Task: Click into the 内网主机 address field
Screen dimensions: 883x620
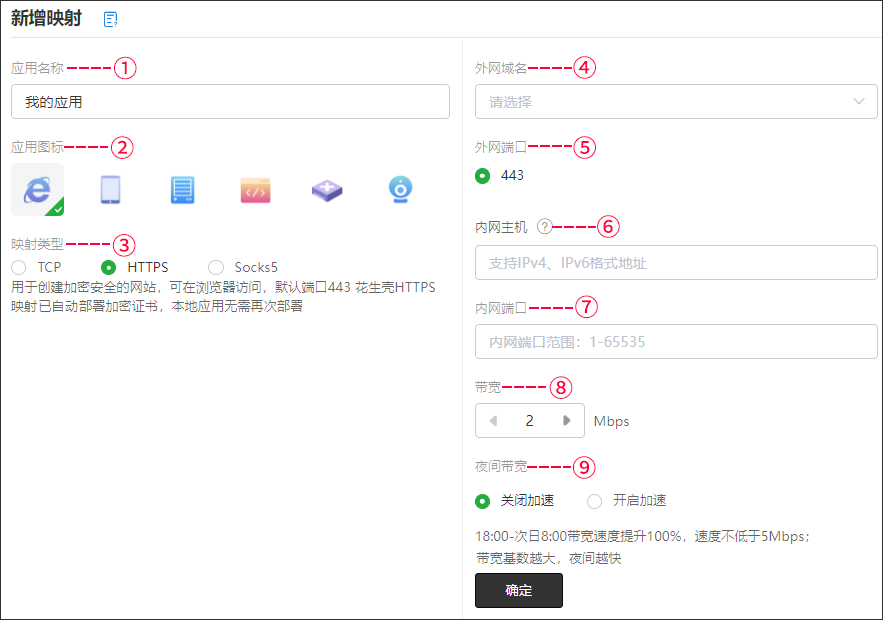Action: coord(675,263)
